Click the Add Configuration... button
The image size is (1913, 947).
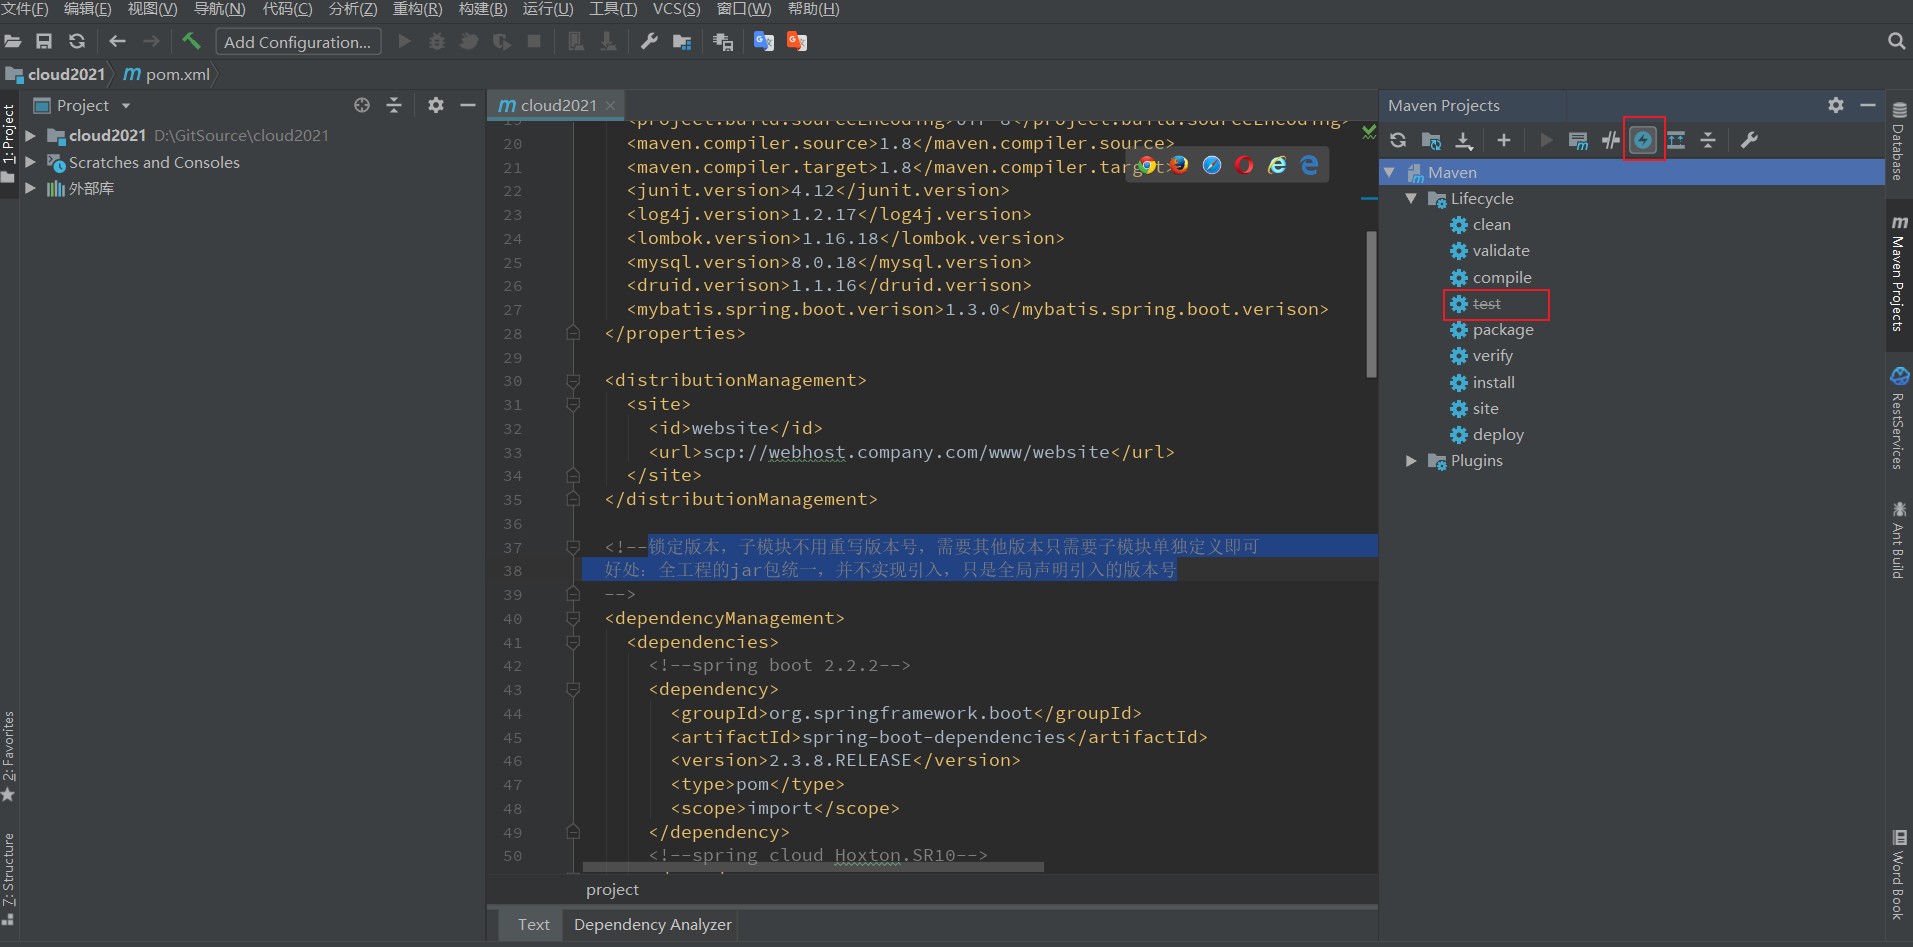[298, 42]
